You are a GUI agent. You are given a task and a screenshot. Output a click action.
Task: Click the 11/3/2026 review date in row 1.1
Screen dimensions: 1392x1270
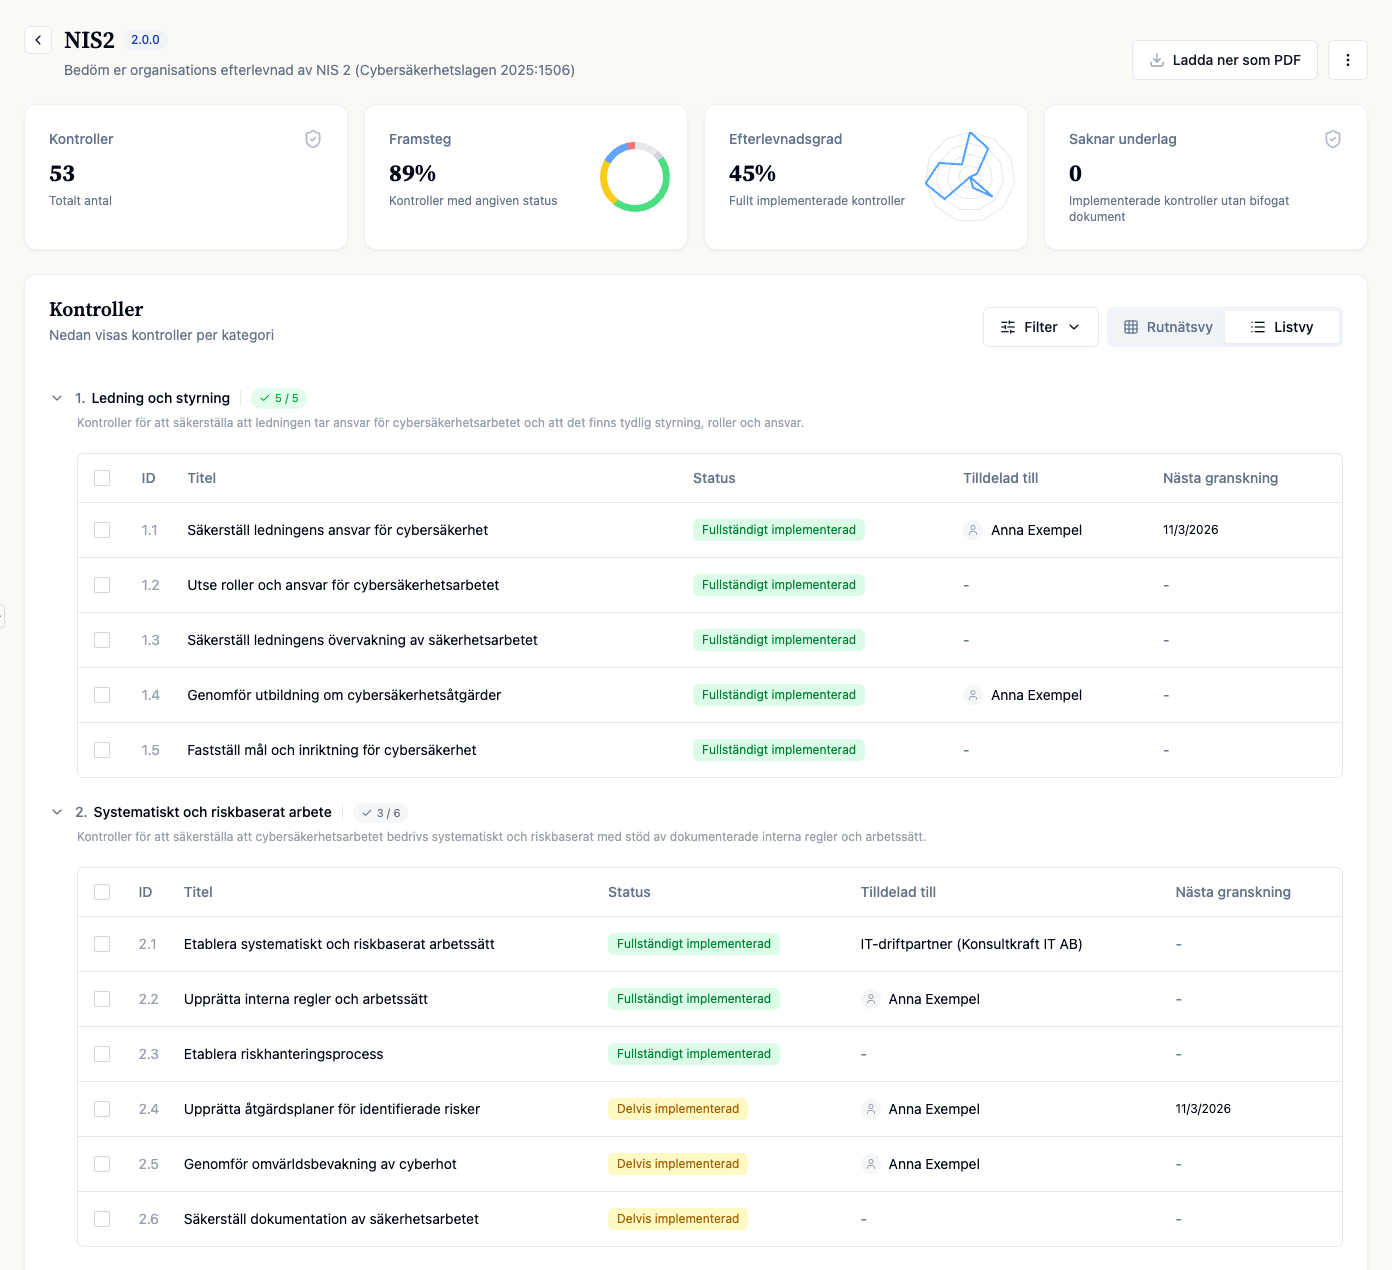tap(1191, 530)
